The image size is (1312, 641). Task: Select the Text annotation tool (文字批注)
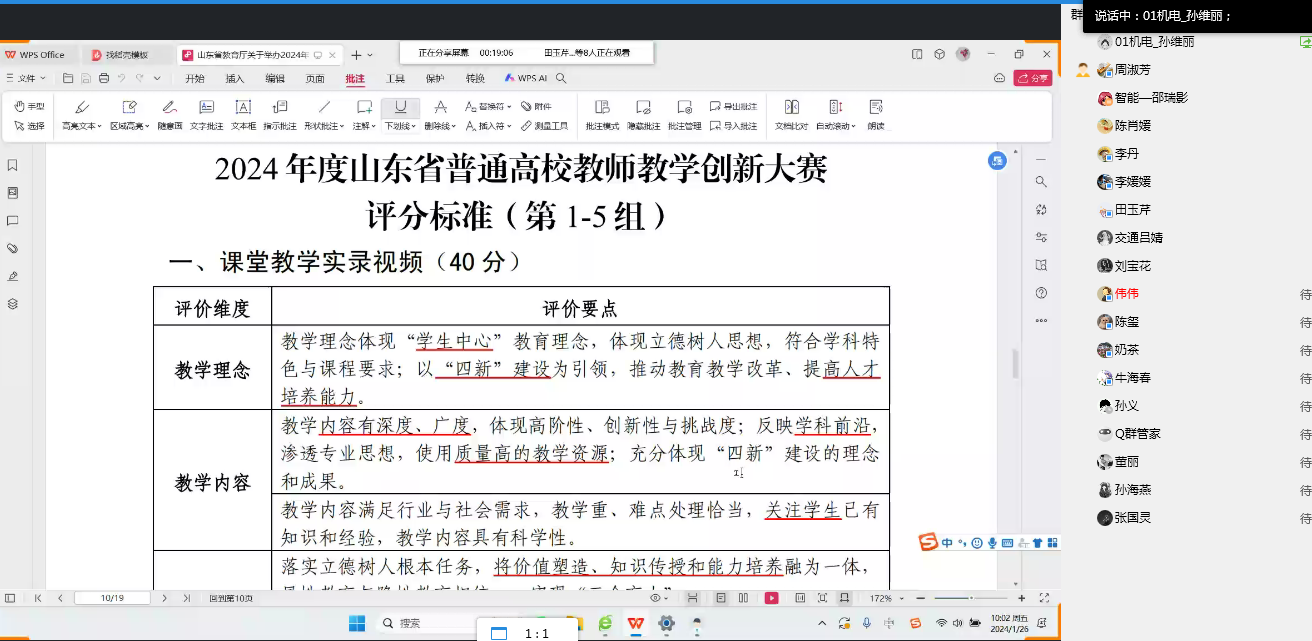click(206, 114)
